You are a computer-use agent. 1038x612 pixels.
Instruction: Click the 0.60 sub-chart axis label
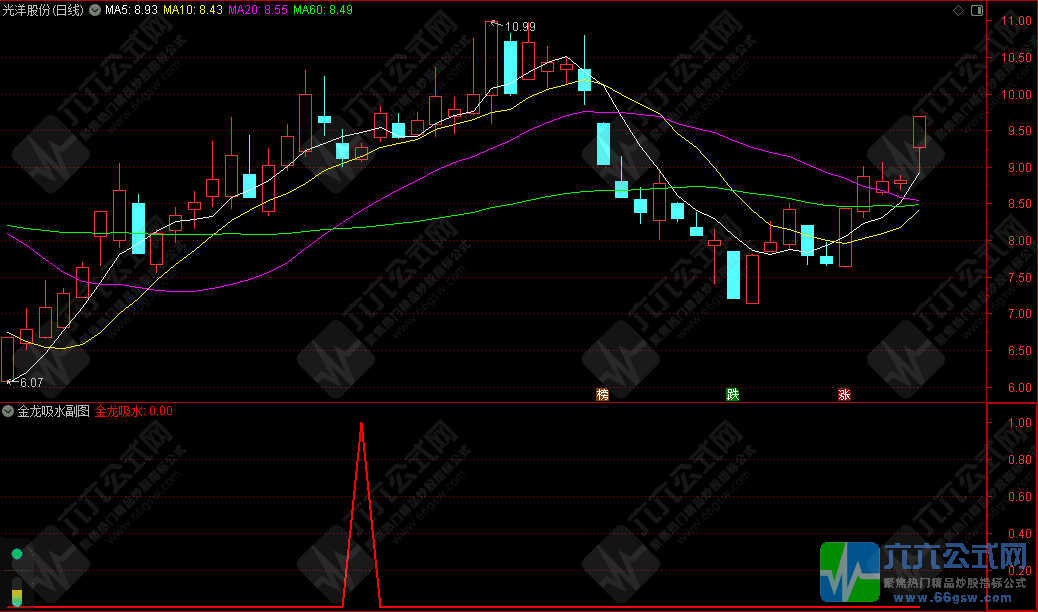pos(1019,497)
